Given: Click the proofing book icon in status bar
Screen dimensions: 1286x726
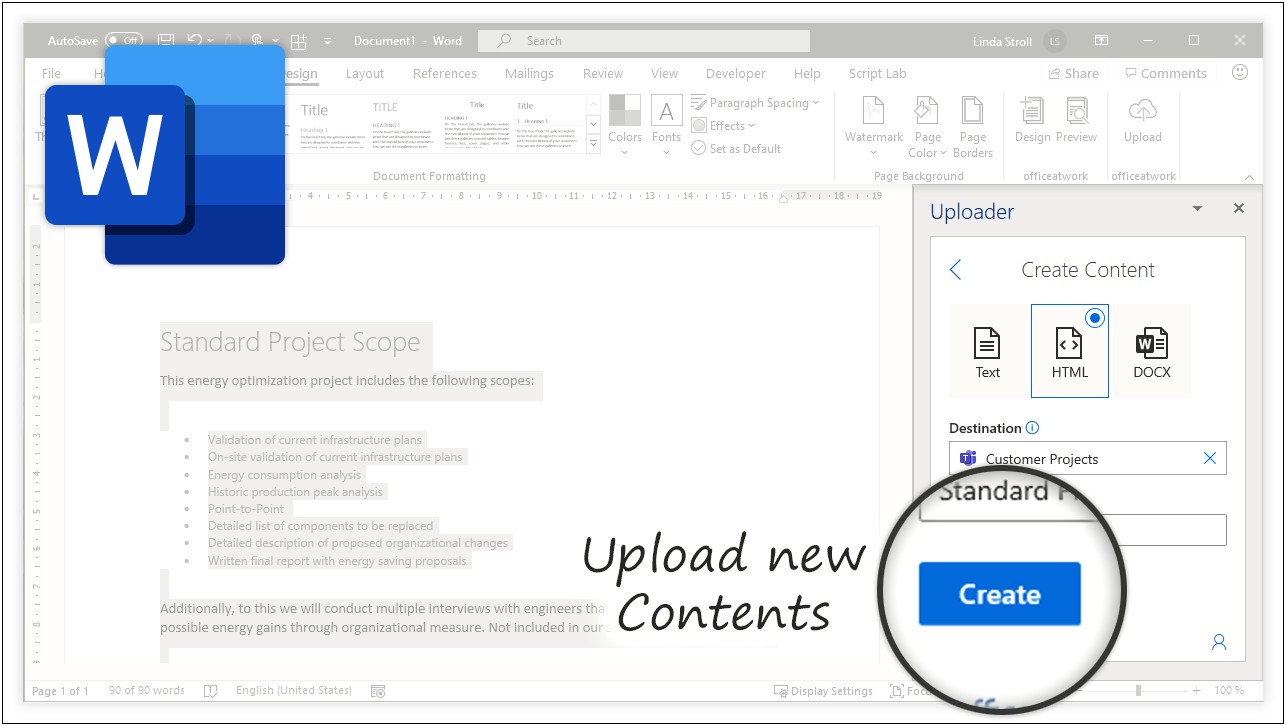Looking at the screenshot, I should (x=210, y=691).
